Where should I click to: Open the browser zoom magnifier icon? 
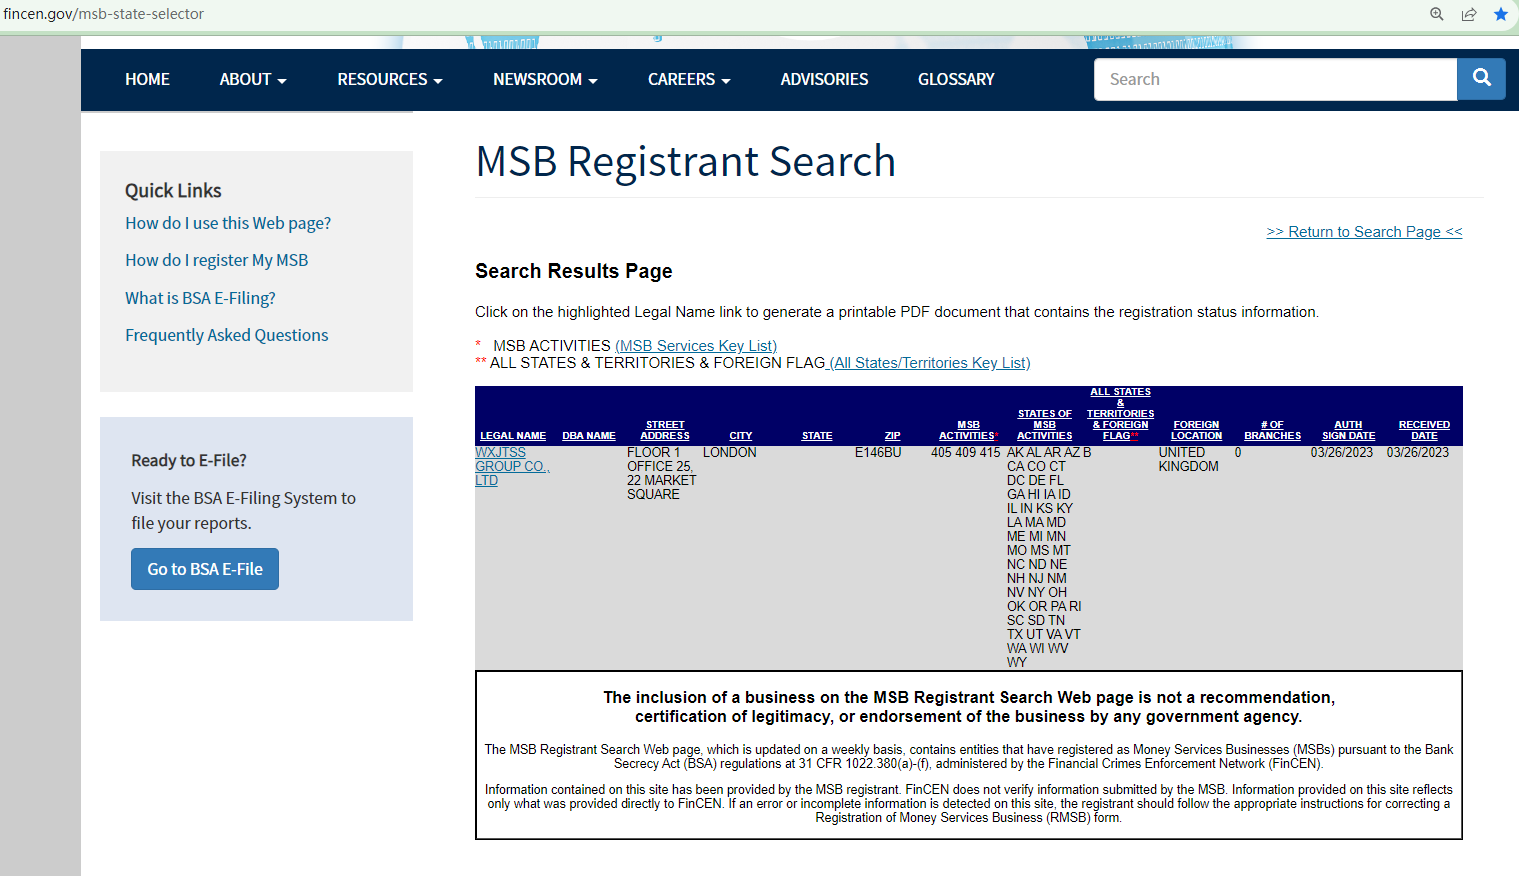[x=1437, y=14]
